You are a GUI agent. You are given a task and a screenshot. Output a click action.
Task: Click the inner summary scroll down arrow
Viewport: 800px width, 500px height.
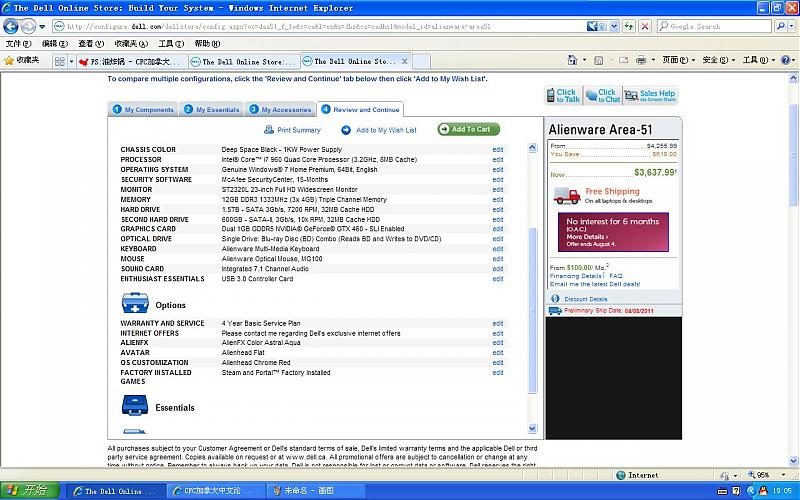click(x=532, y=429)
